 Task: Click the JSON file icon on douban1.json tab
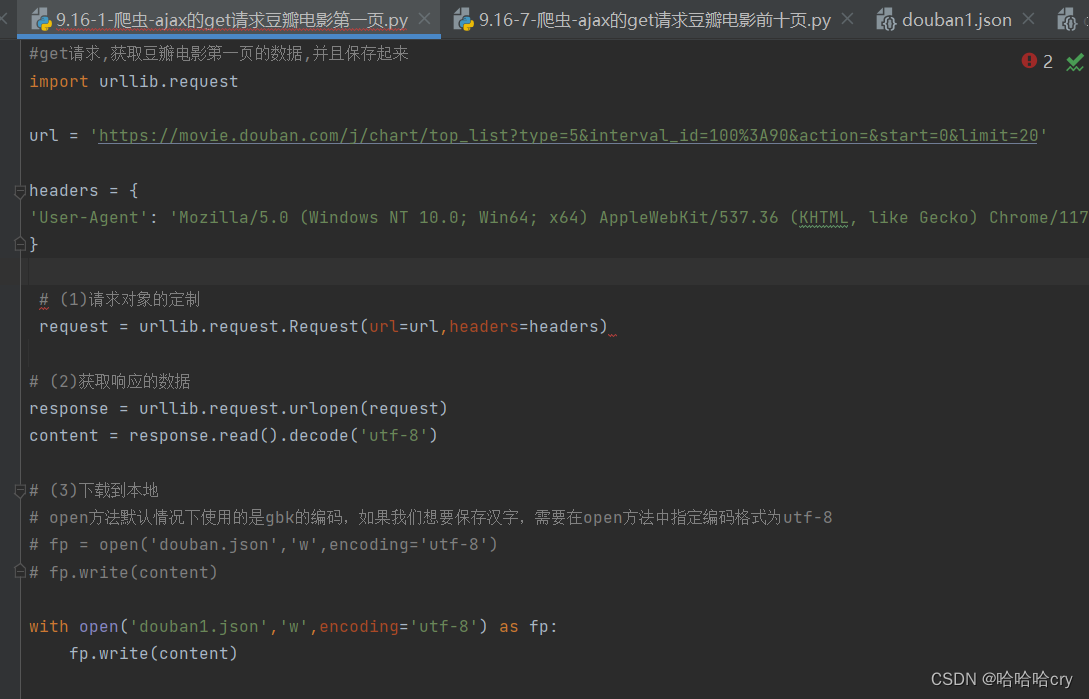[x=885, y=18]
